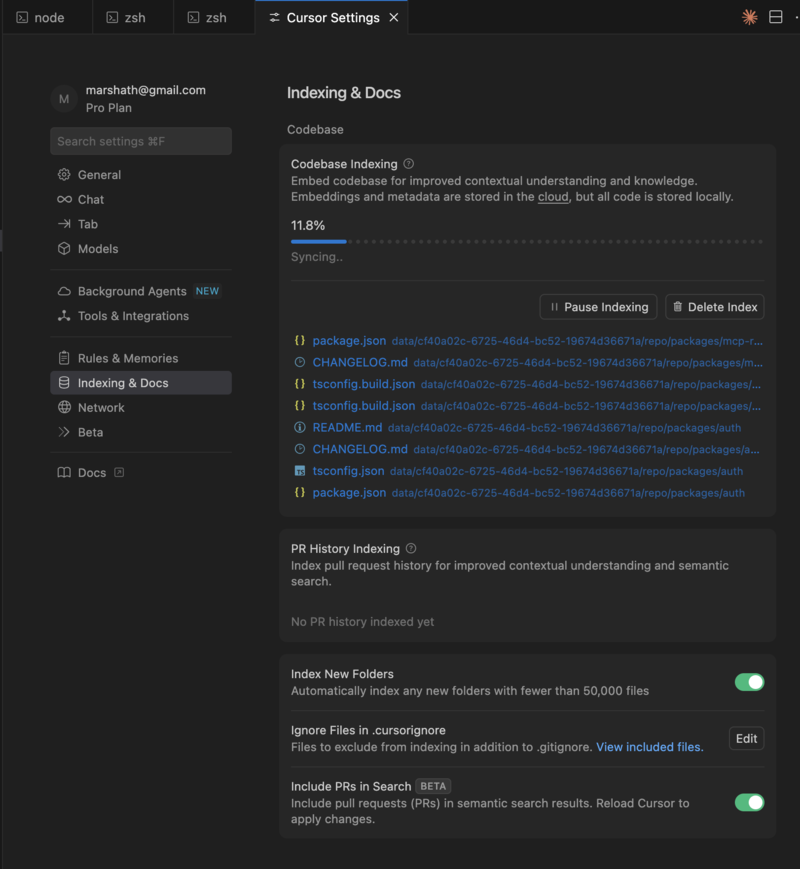Viewport: 800px width, 869px height.
Task: Switch to the second zsh tab
Action: point(213,18)
